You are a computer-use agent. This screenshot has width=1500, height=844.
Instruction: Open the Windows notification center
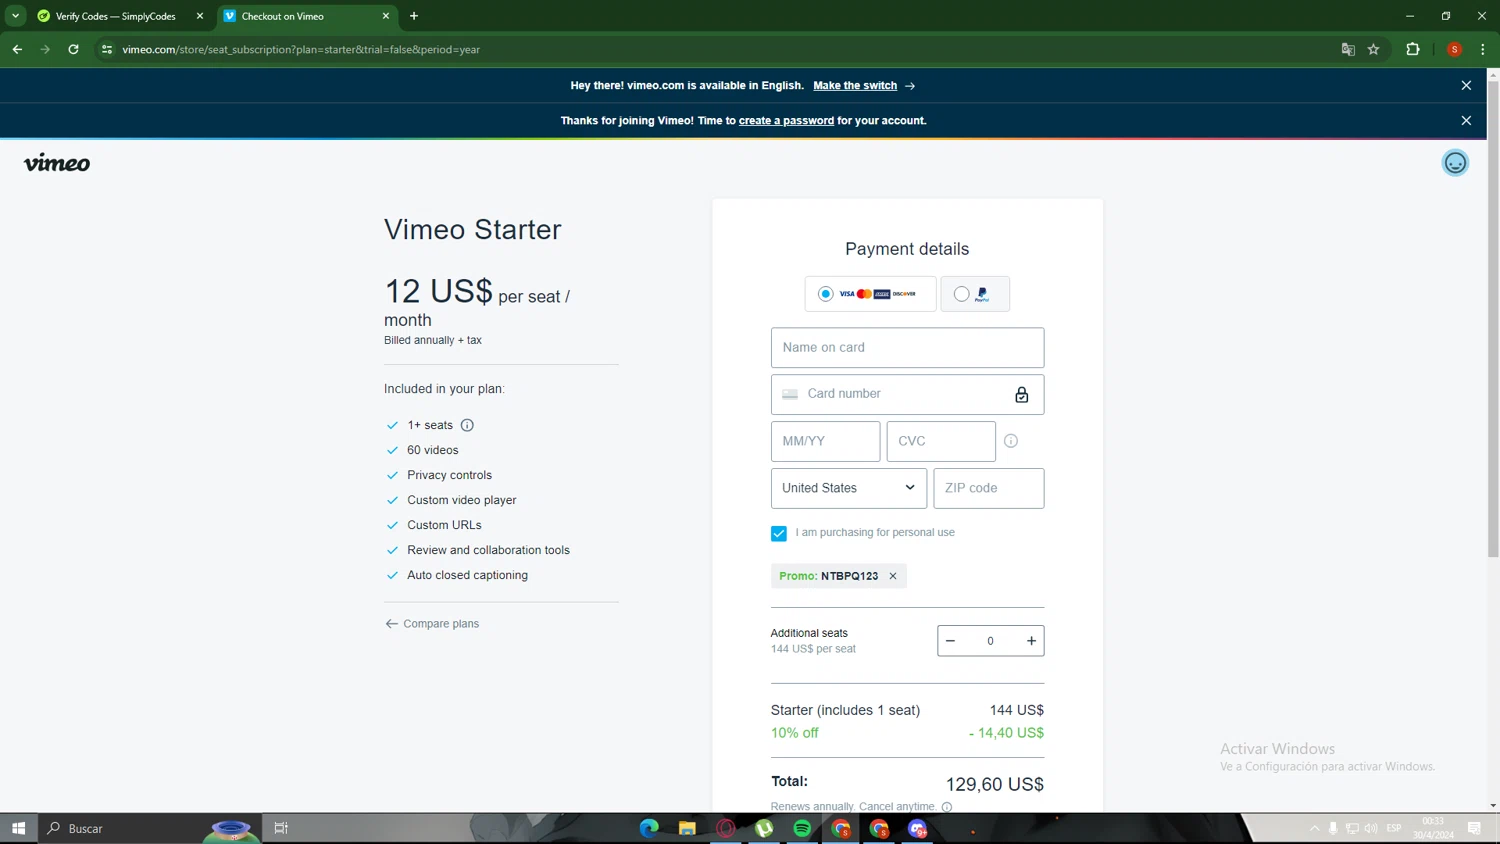[1474, 828]
